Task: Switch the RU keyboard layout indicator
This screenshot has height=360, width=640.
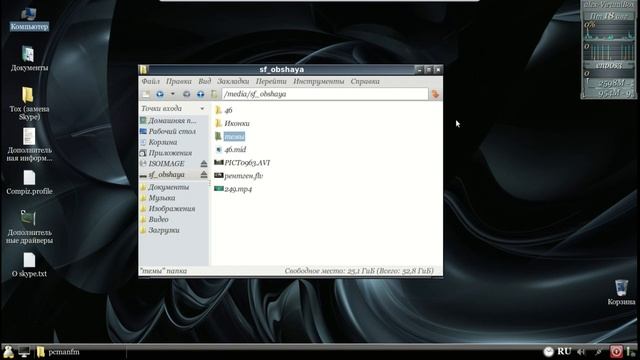Action: click(564, 351)
